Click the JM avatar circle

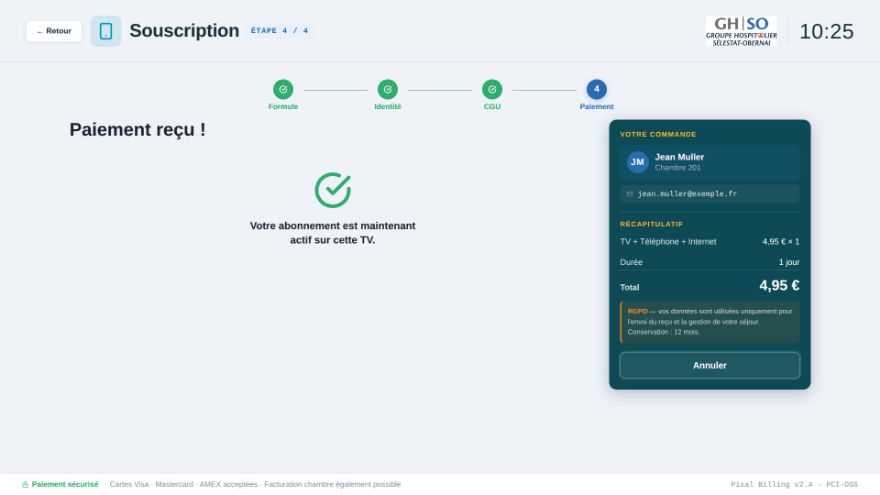click(x=638, y=162)
